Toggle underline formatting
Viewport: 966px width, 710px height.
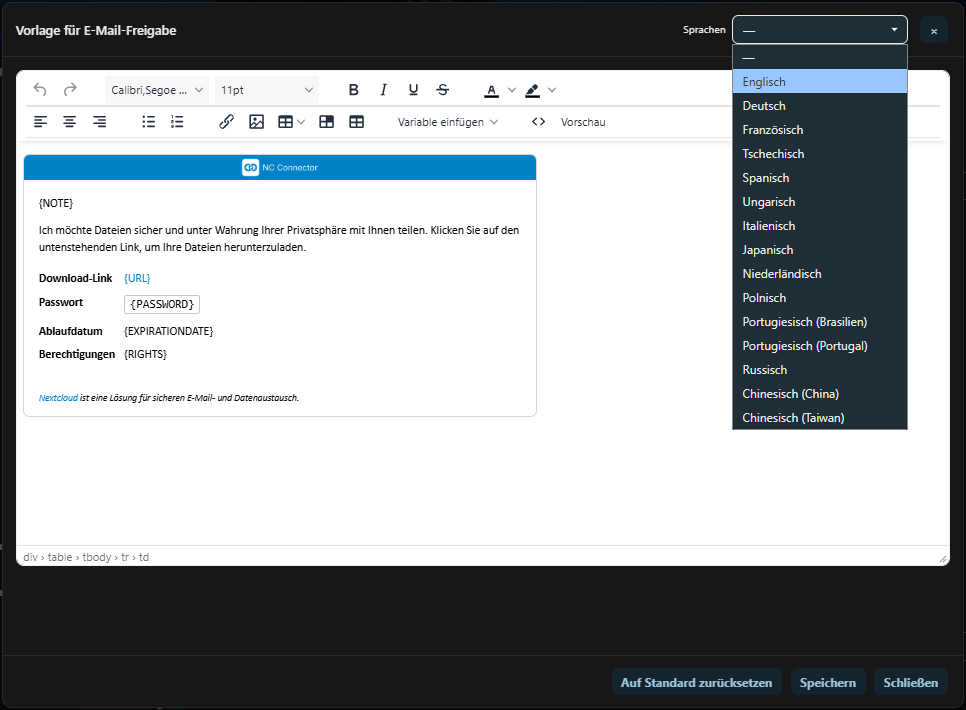coord(413,90)
